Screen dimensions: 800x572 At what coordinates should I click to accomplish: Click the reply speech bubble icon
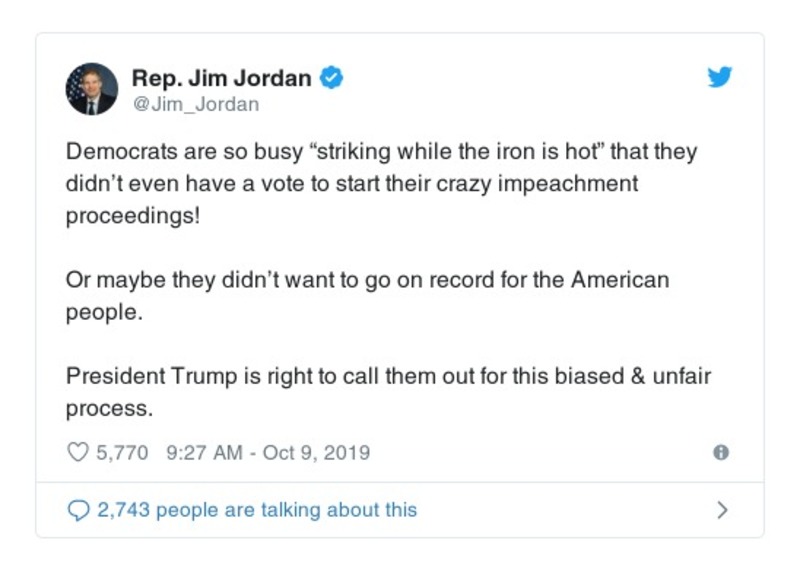pos(77,510)
